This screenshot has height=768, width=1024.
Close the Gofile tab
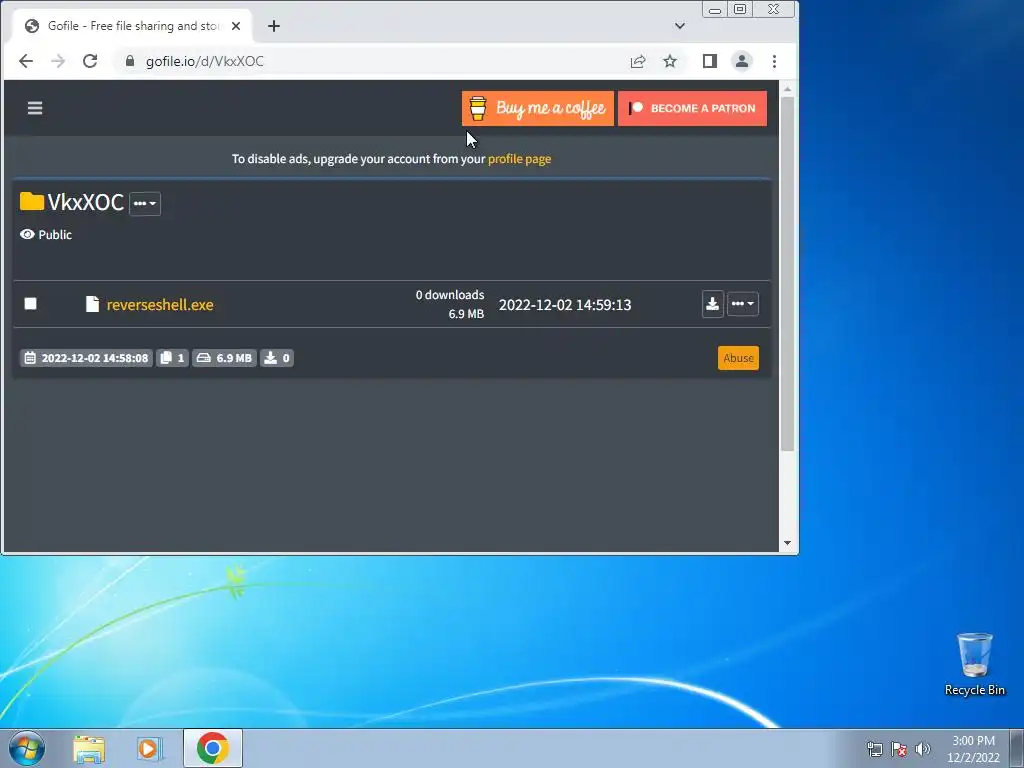pyautogui.click(x=236, y=26)
